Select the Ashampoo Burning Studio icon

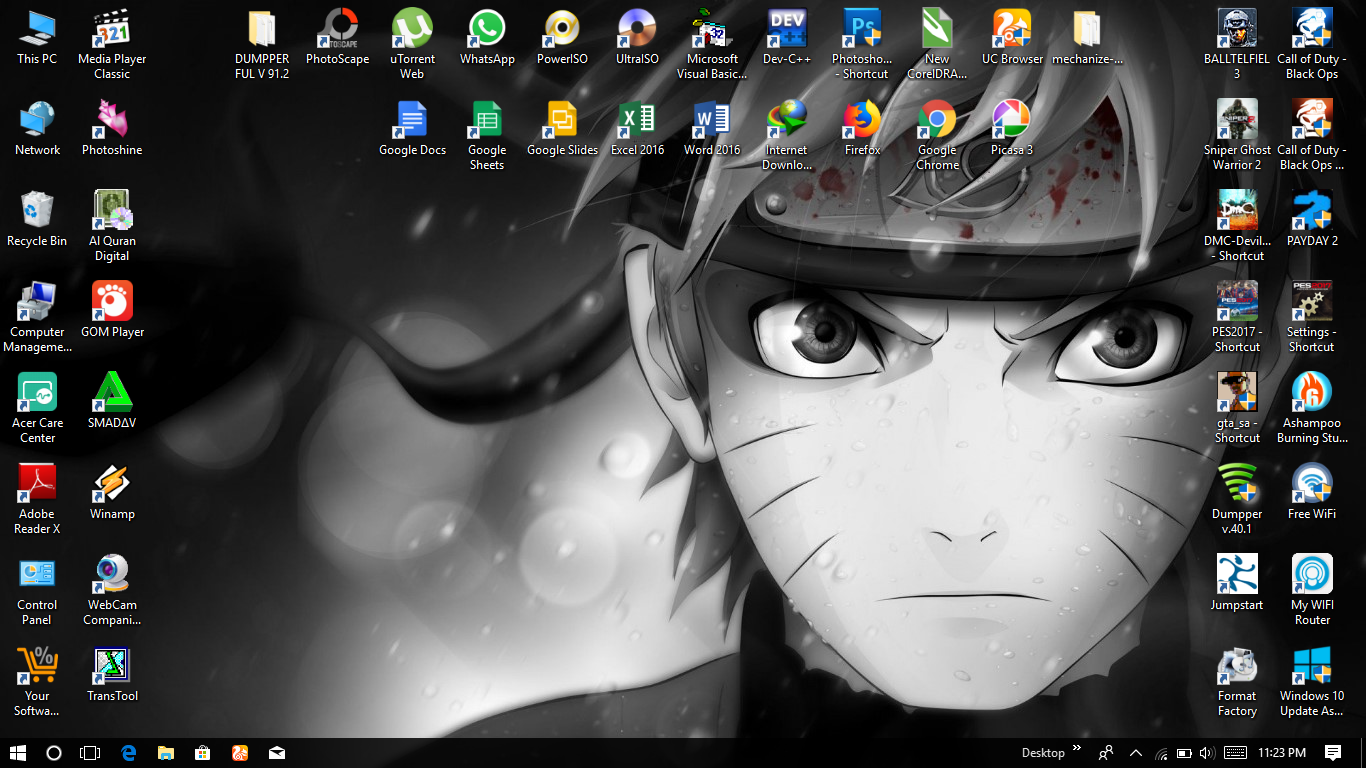[x=1312, y=393]
